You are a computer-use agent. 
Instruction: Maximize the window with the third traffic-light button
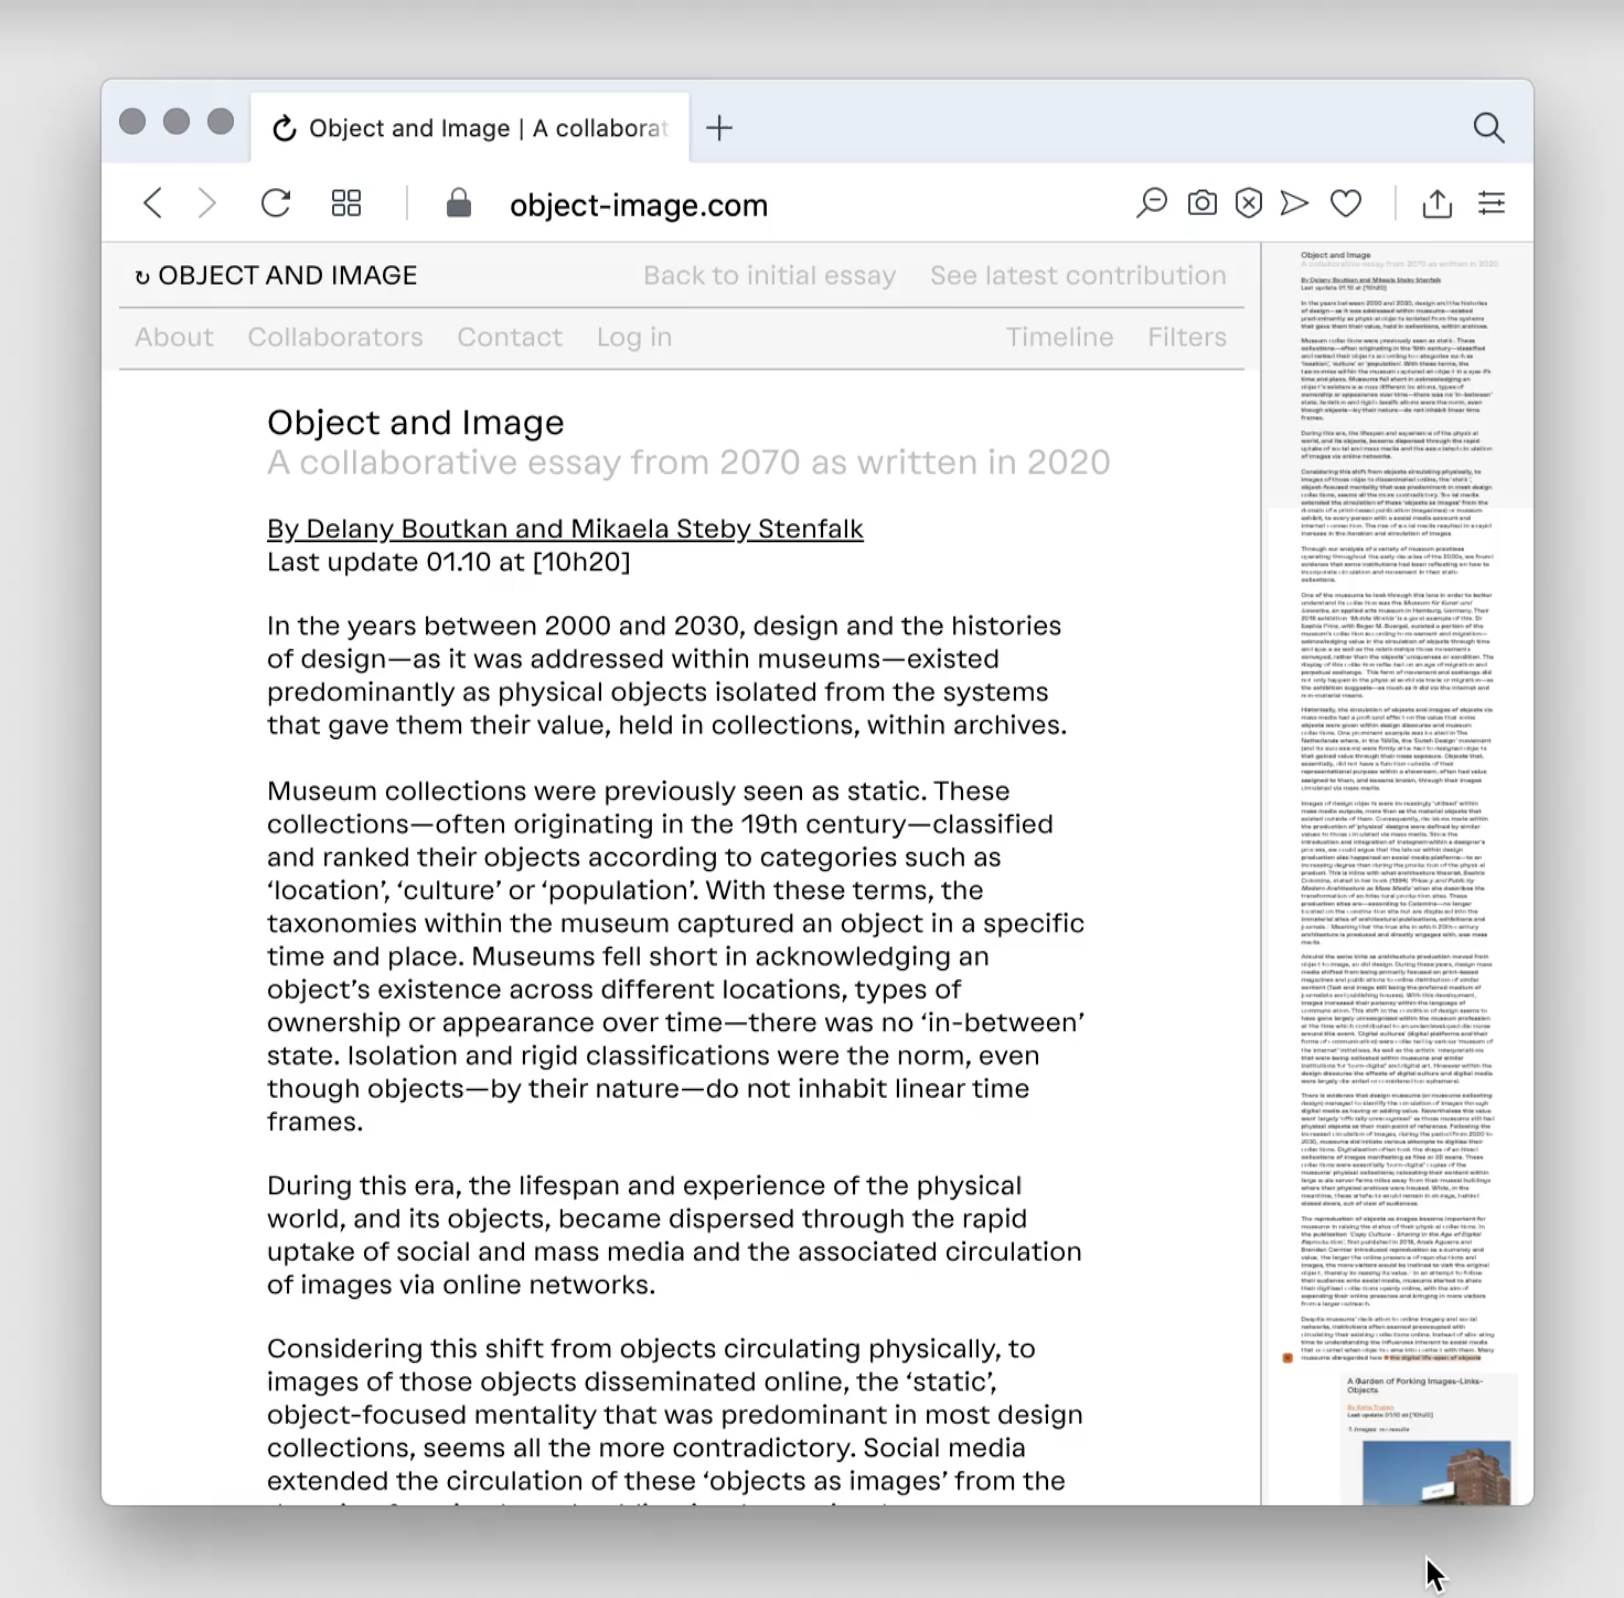click(x=220, y=122)
